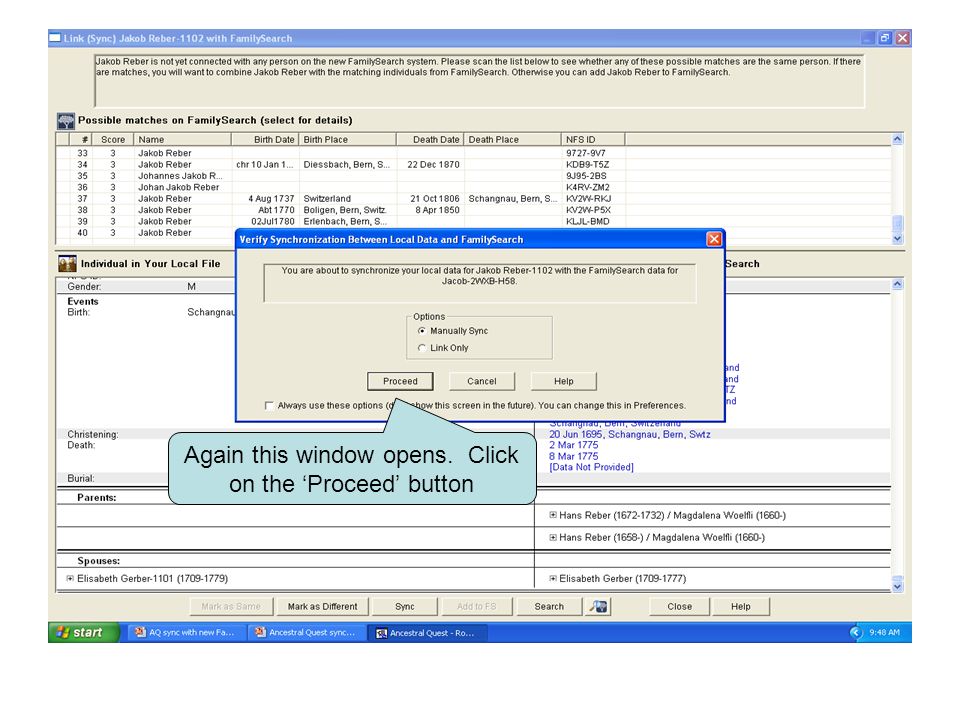
Task: Click FamilySearch death date 2 Mar 1775
Action: point(573,445)
